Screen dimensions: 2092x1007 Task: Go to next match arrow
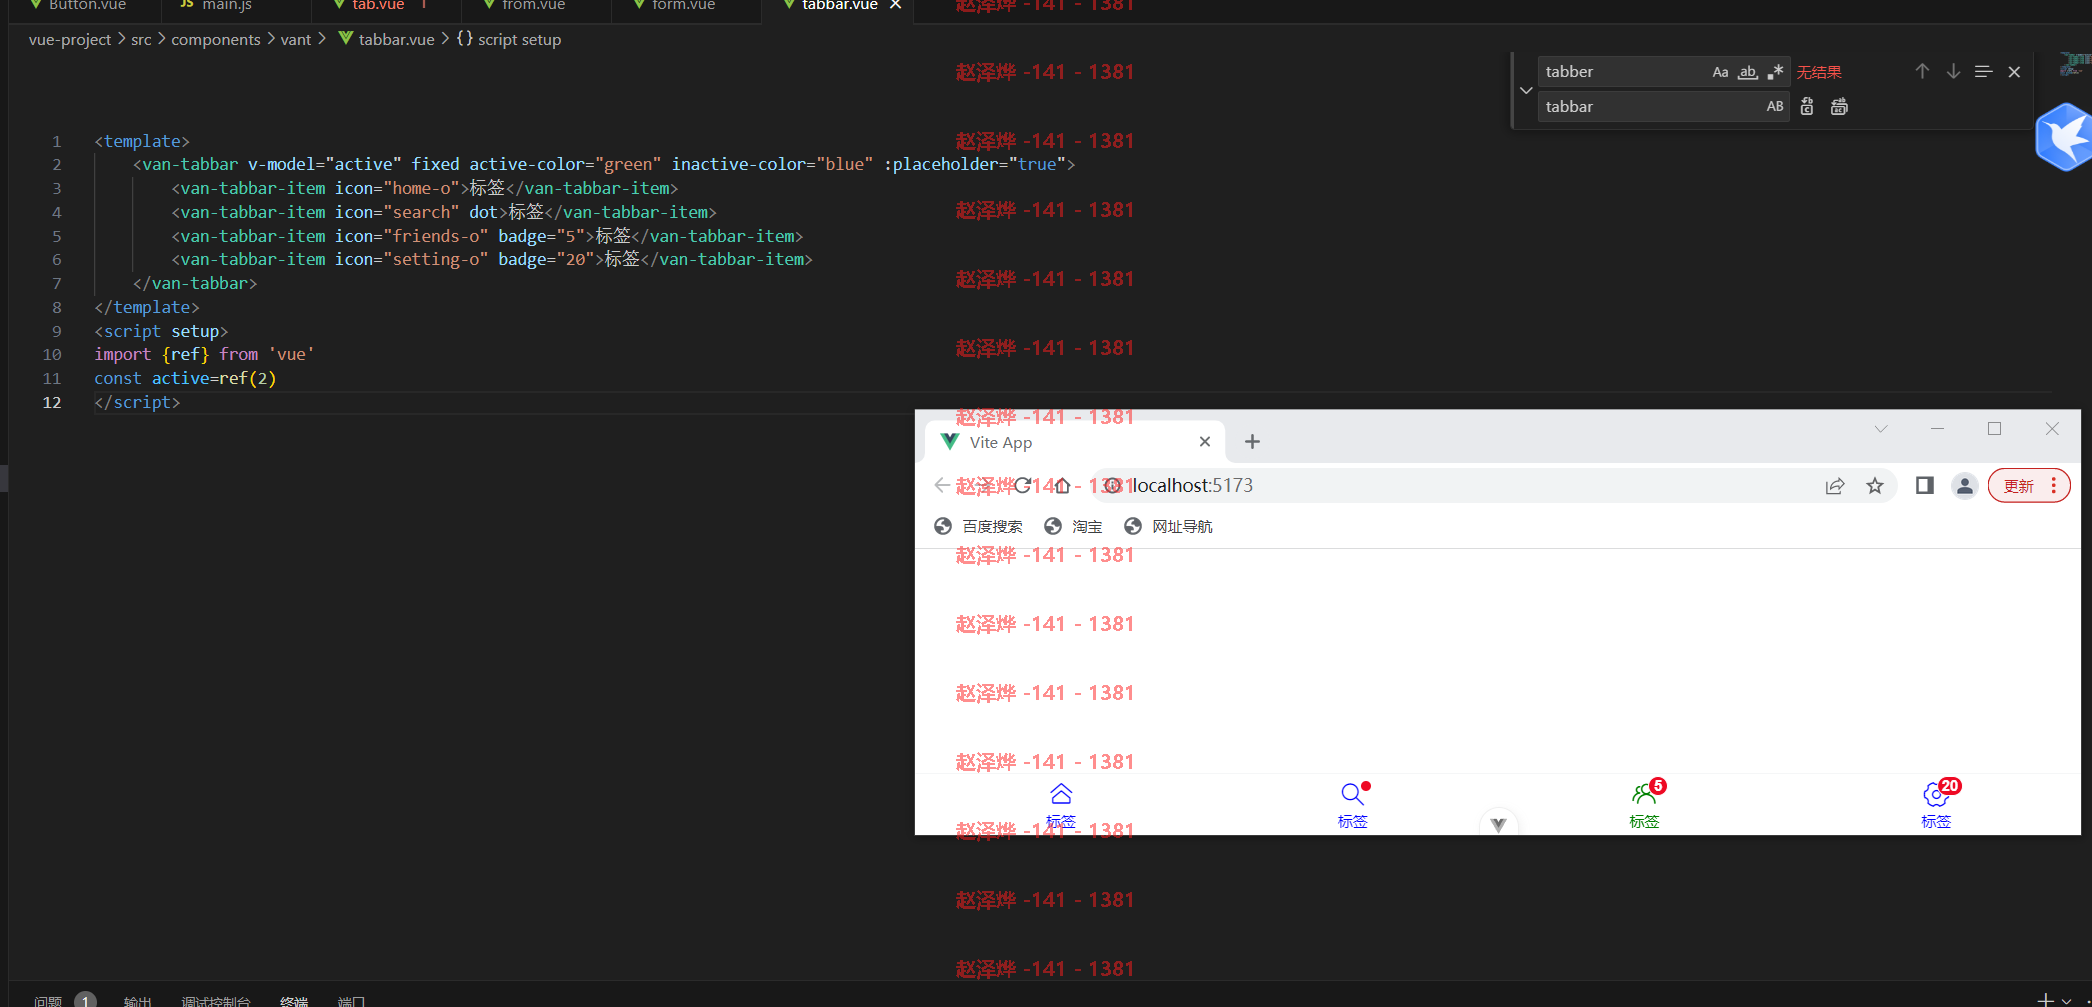click(x=1953, y=72)
